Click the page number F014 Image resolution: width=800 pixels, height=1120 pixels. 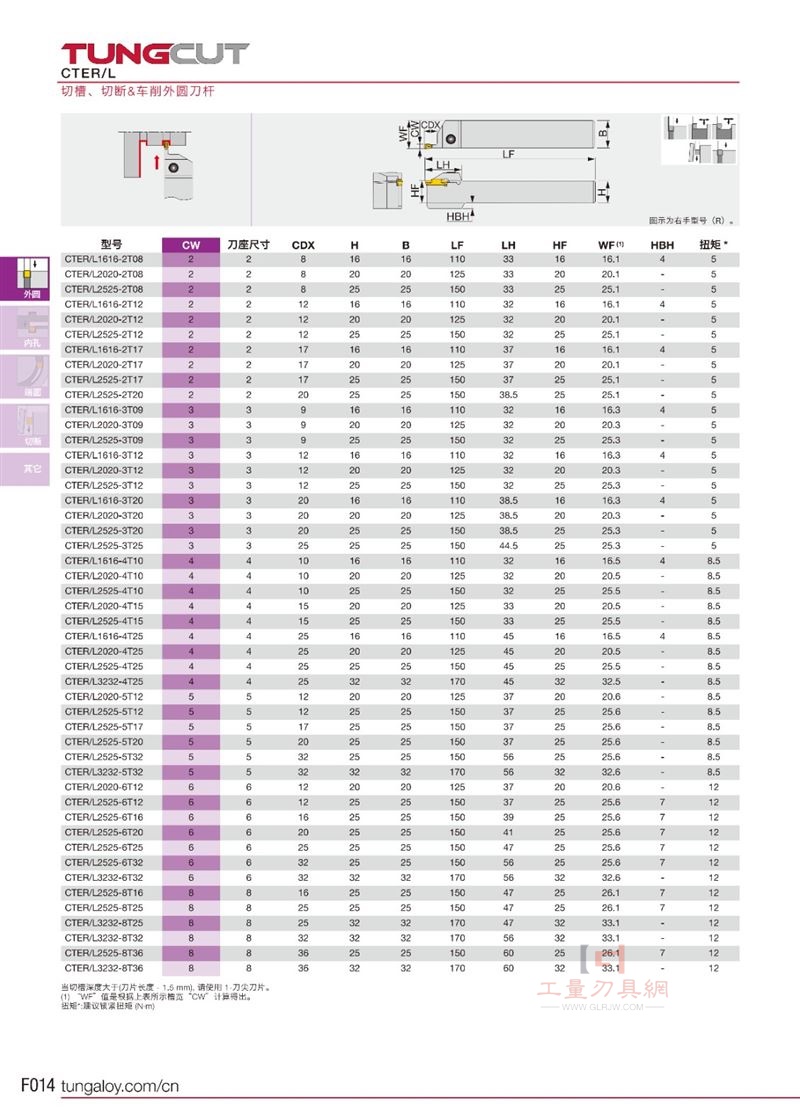(x=37, y=1085)
